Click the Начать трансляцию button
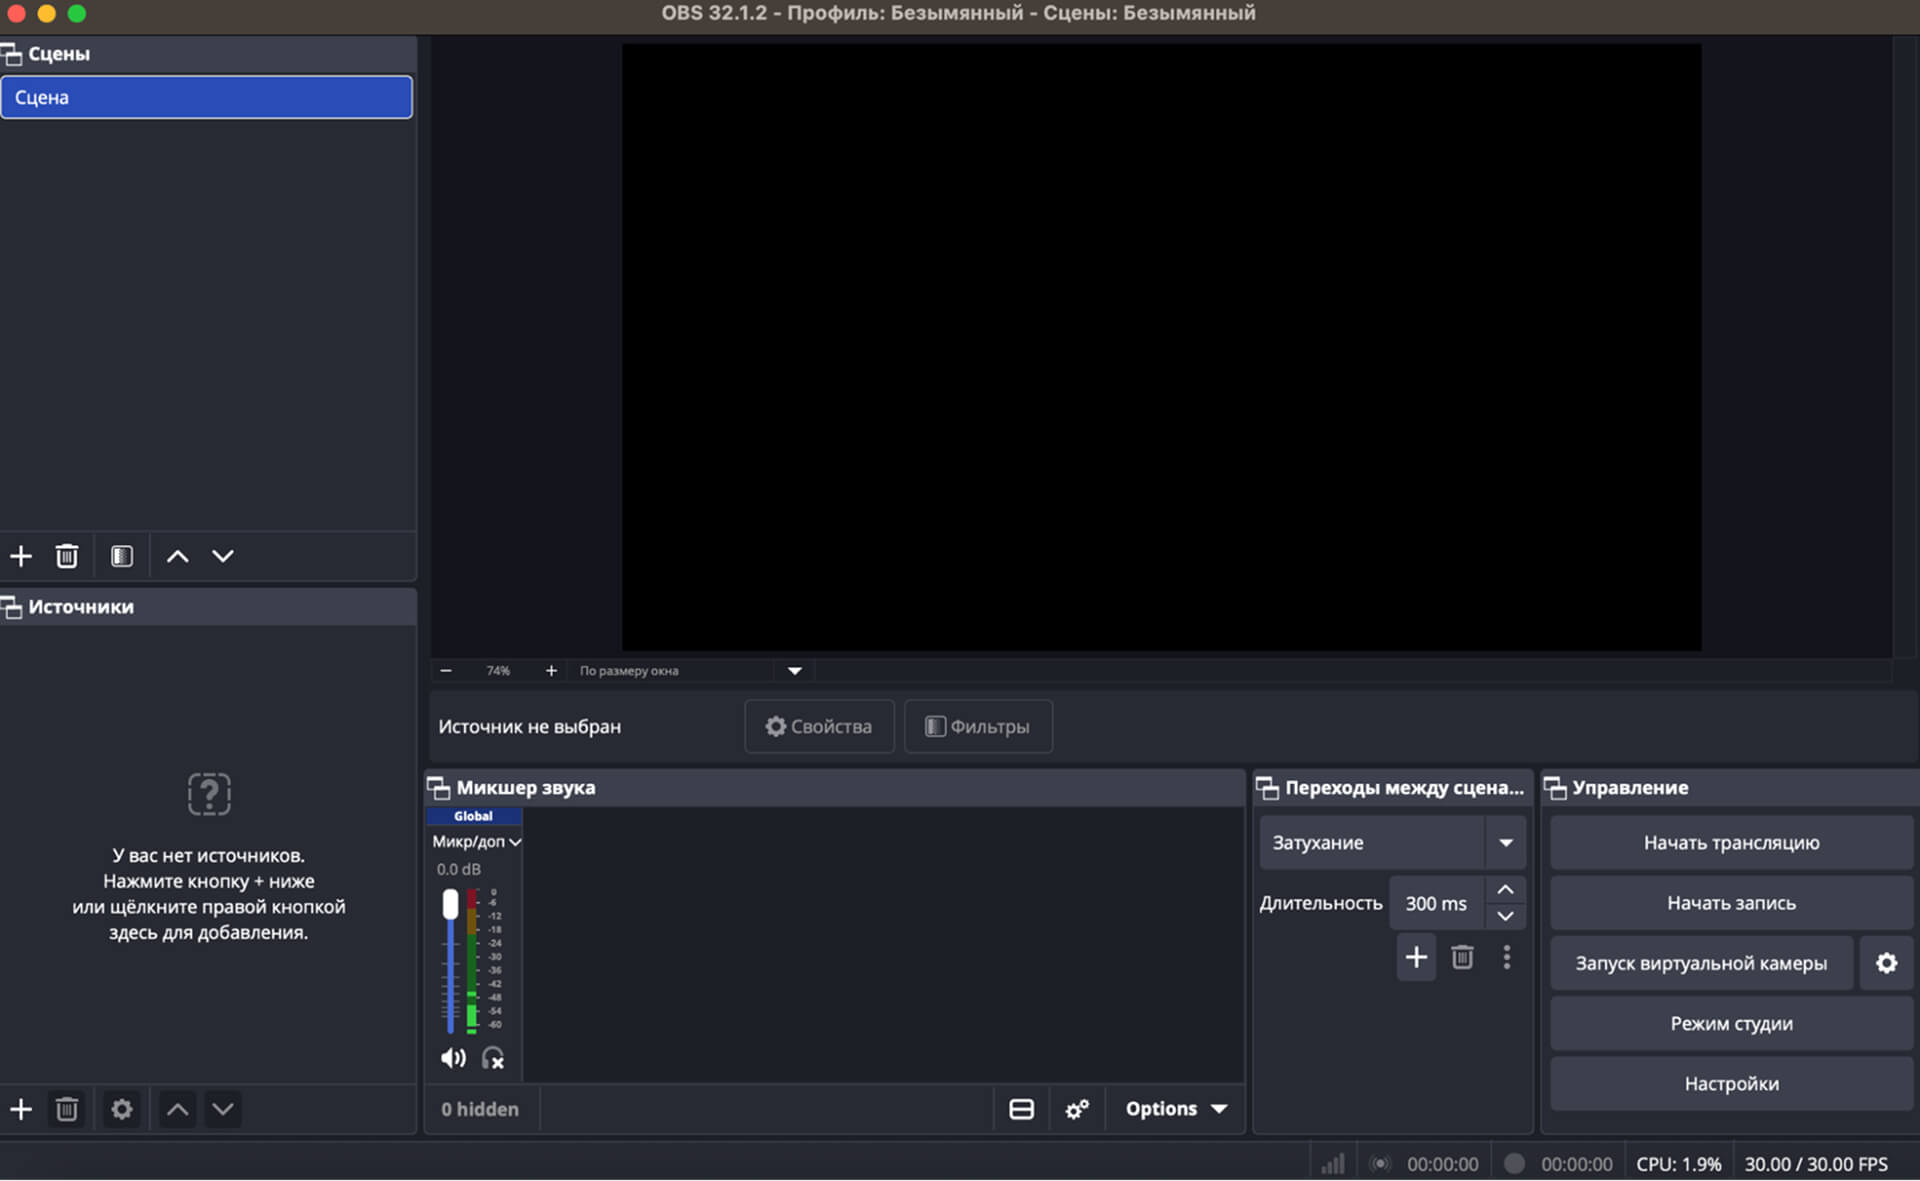Screen dimensions: 1920x1181 pyautogui.click(x=1731, y=843)
